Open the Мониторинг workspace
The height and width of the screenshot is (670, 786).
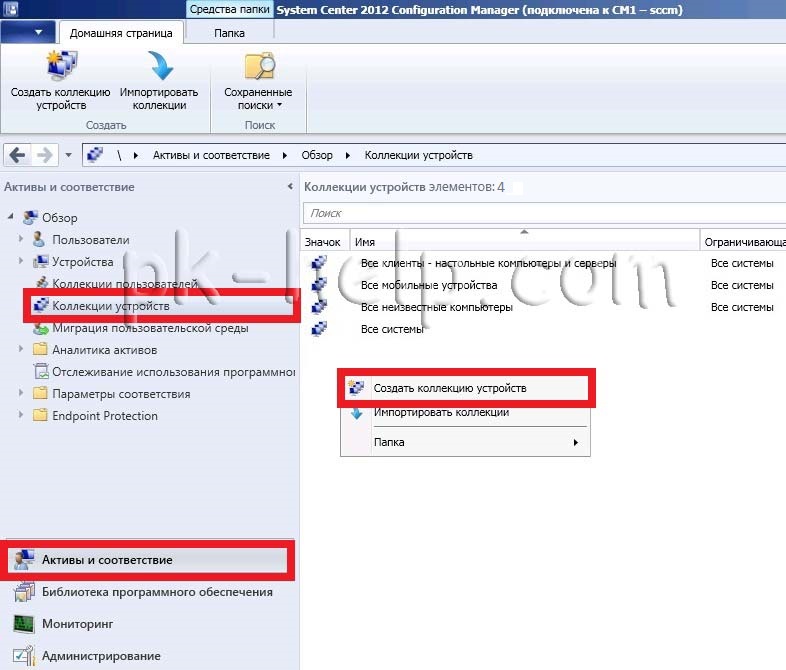coord(149,624)
